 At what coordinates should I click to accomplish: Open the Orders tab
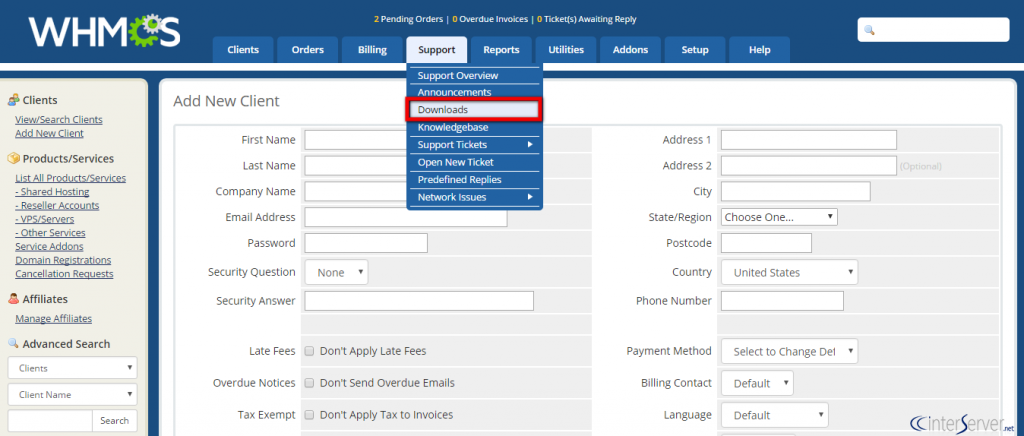308,50
